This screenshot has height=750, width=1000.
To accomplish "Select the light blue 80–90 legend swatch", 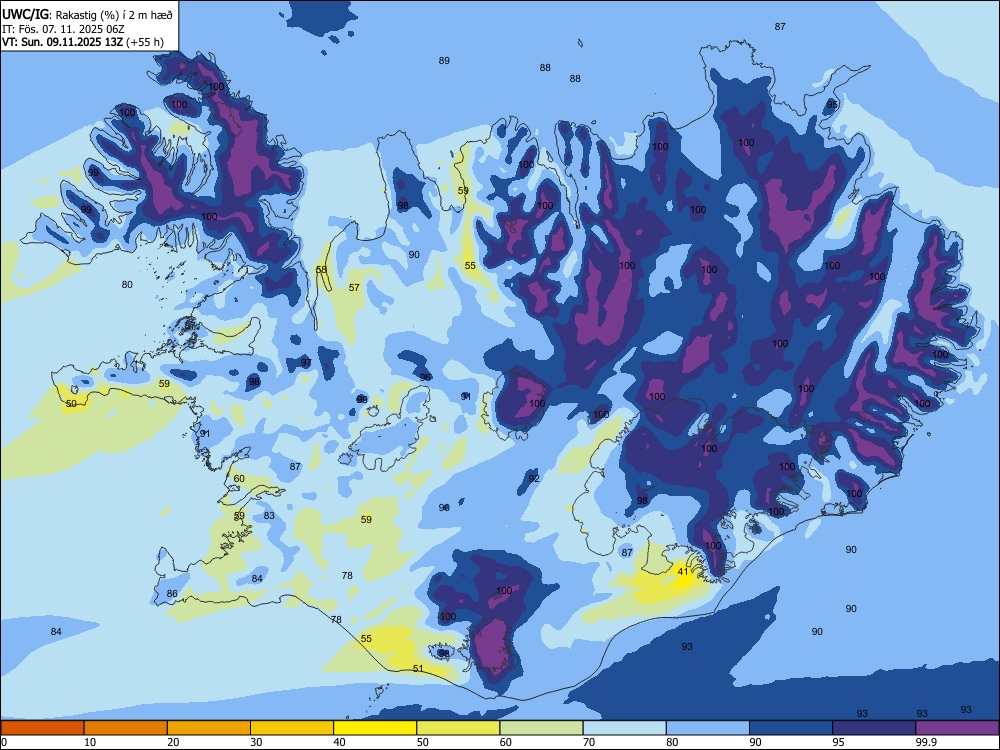I will click(x=708, y=728).
